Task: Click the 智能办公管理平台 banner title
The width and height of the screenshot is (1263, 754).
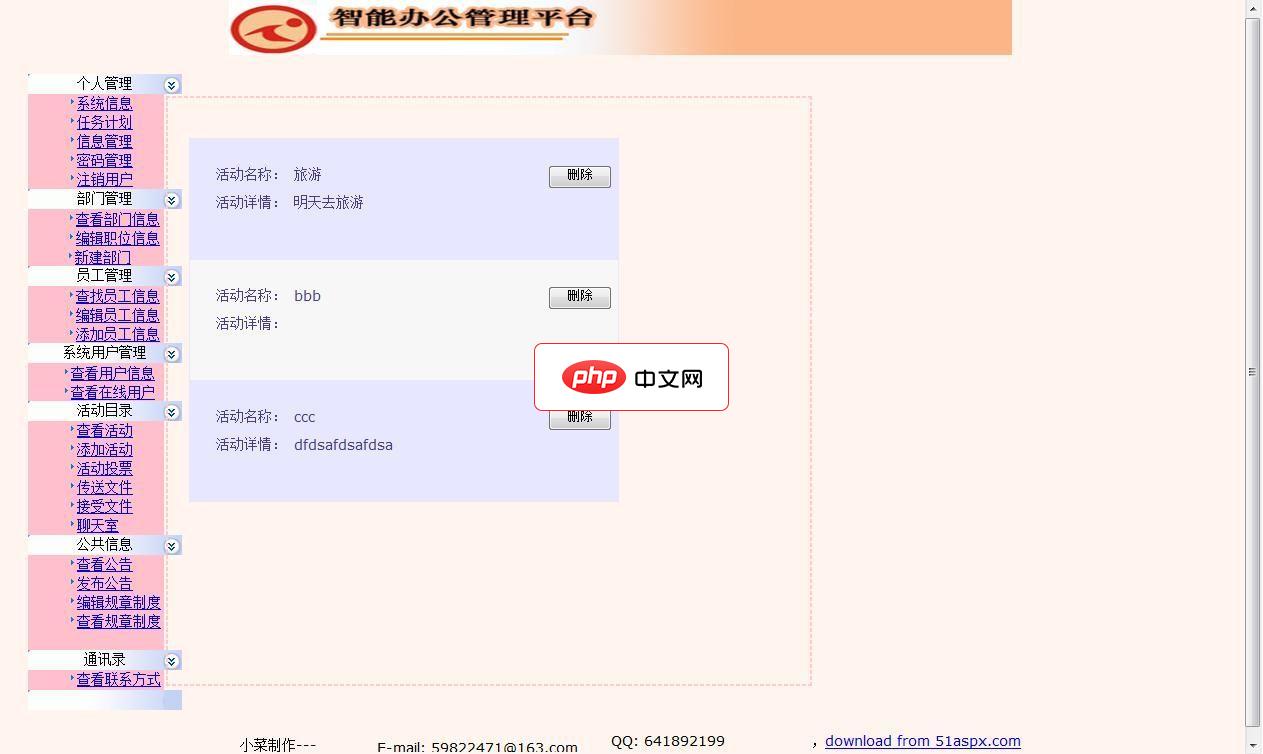Action: point(462,18)
